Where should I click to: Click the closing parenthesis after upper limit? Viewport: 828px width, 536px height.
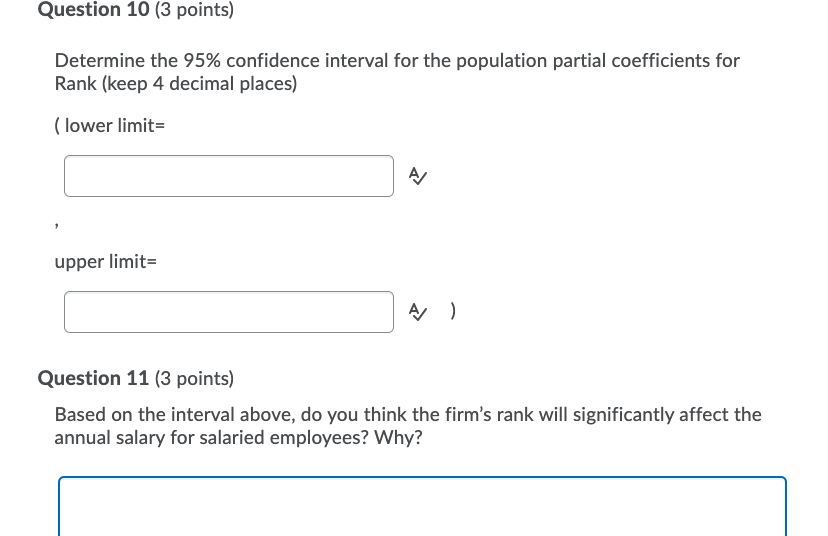coord(454,312)
